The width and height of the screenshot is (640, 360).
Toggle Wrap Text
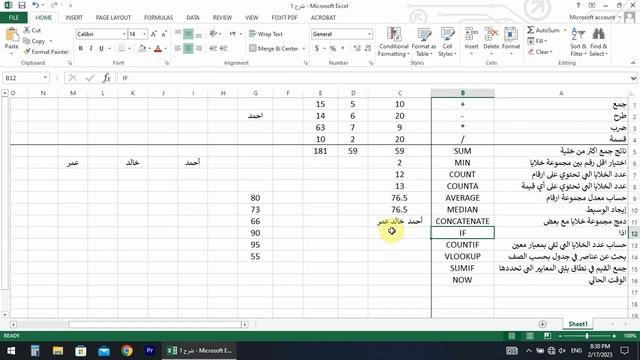(266, 34)
